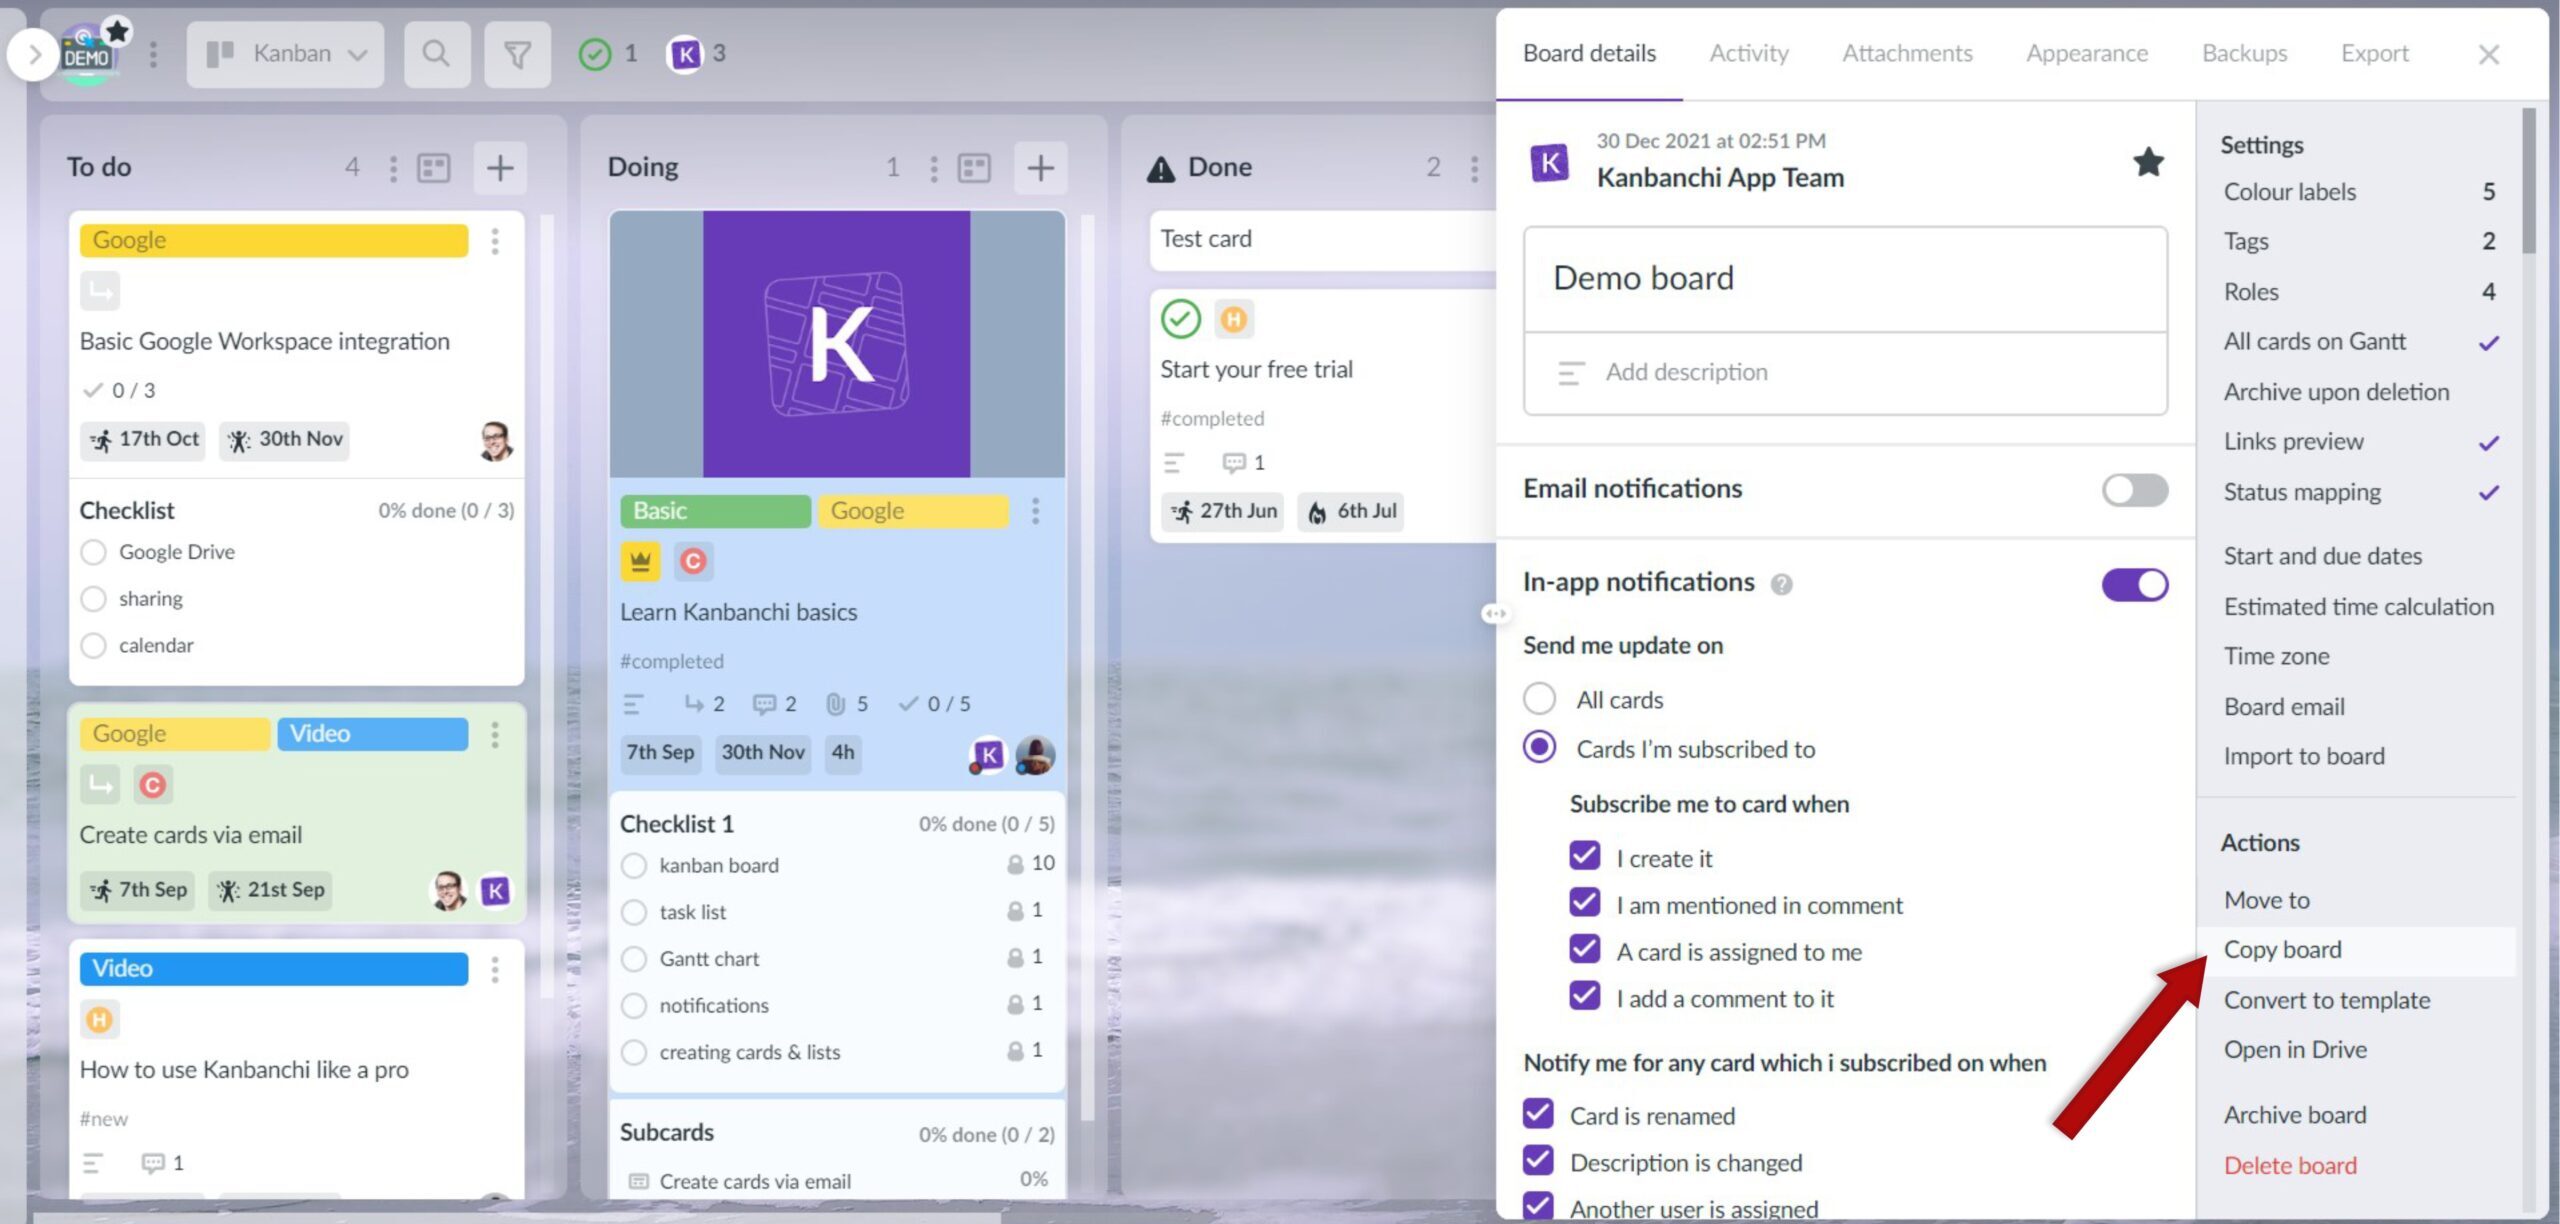This screenshot has height=1224, width=2560.
Task: Click the panel resize handle beside Board details
Action: point(1495,613)
